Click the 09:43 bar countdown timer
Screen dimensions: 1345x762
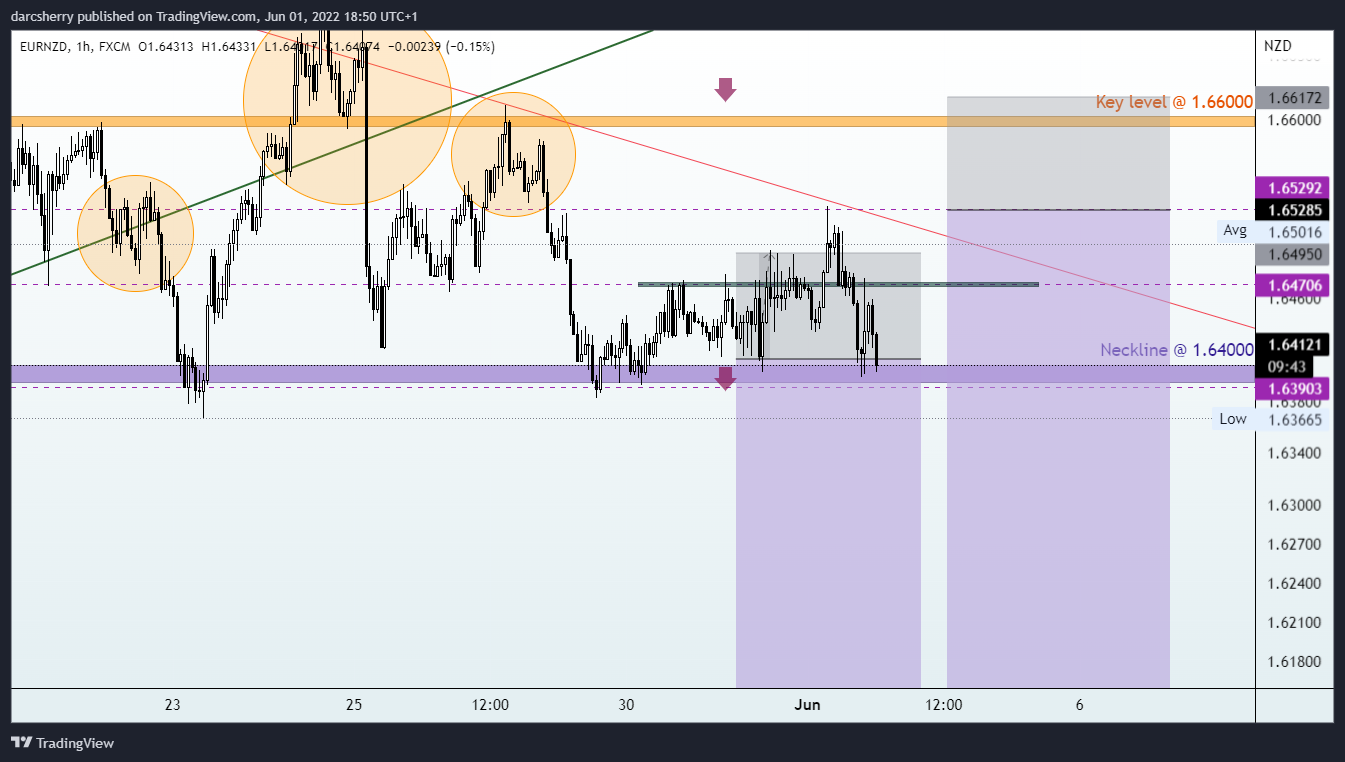point(1285,366)
